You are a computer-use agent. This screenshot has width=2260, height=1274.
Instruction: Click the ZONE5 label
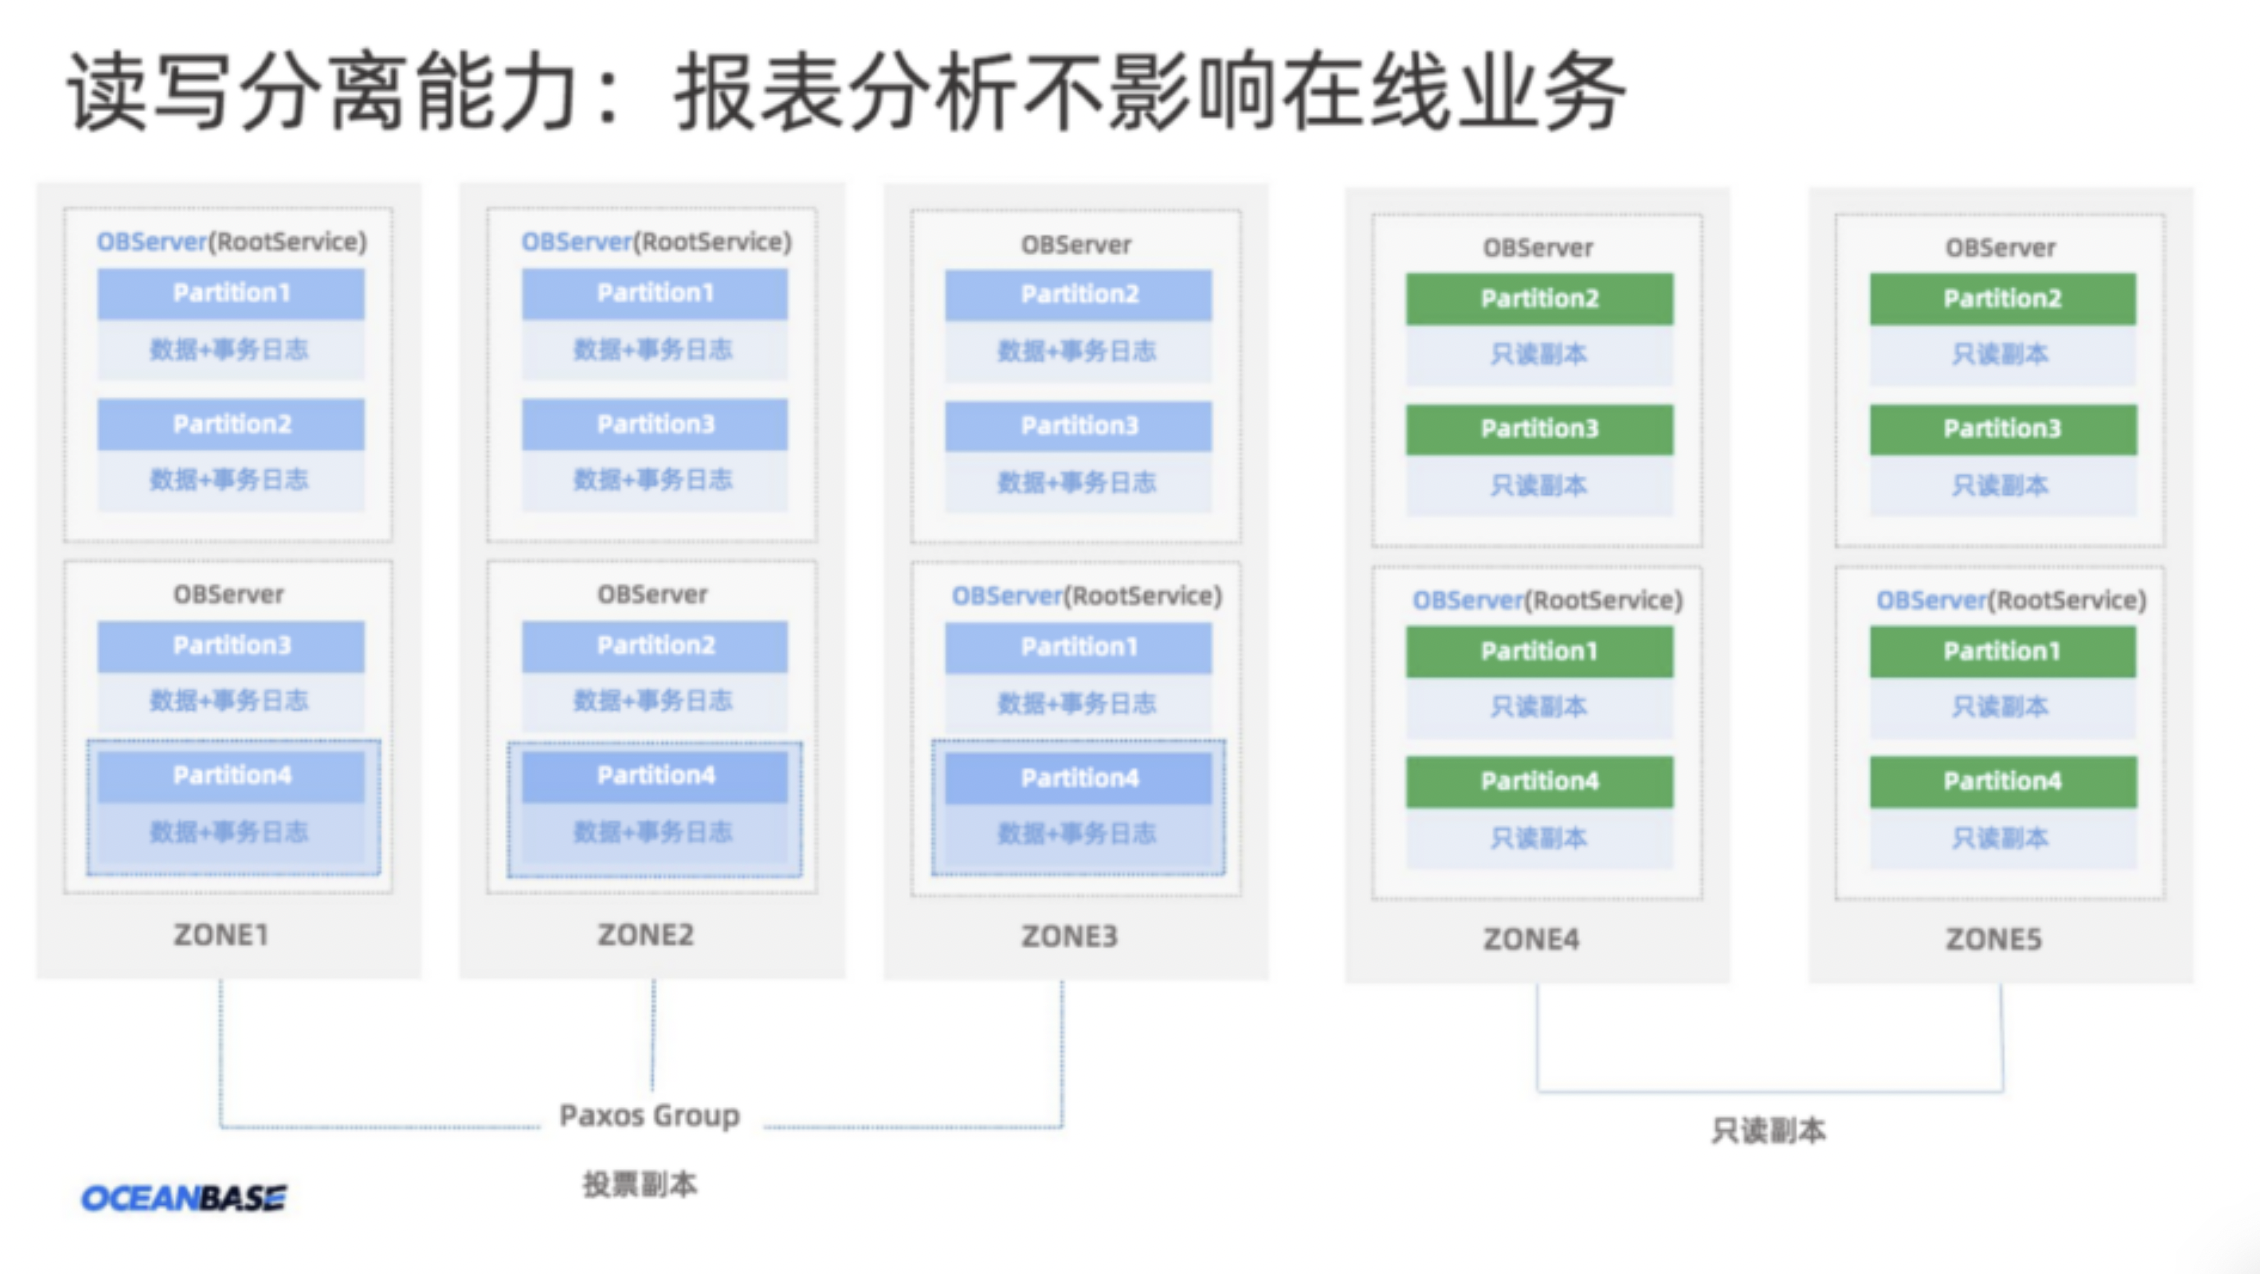1993,939
